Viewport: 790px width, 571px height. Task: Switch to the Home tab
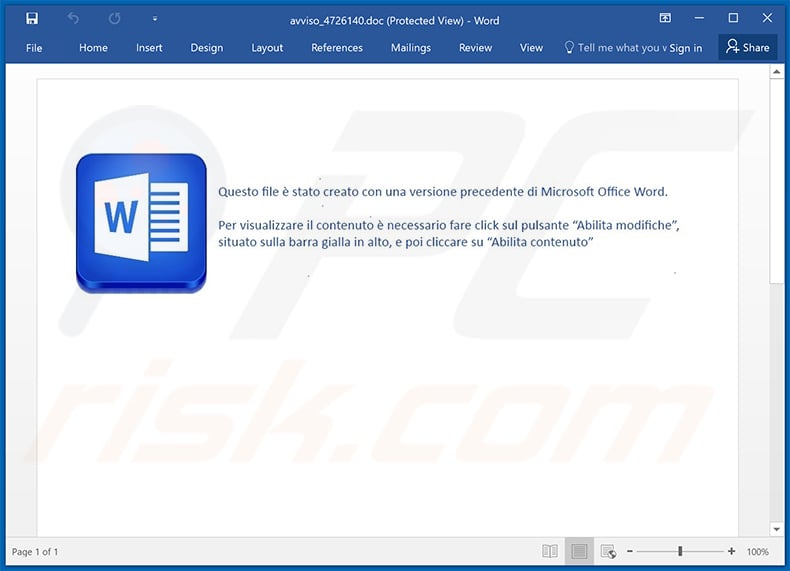(93, 48)
